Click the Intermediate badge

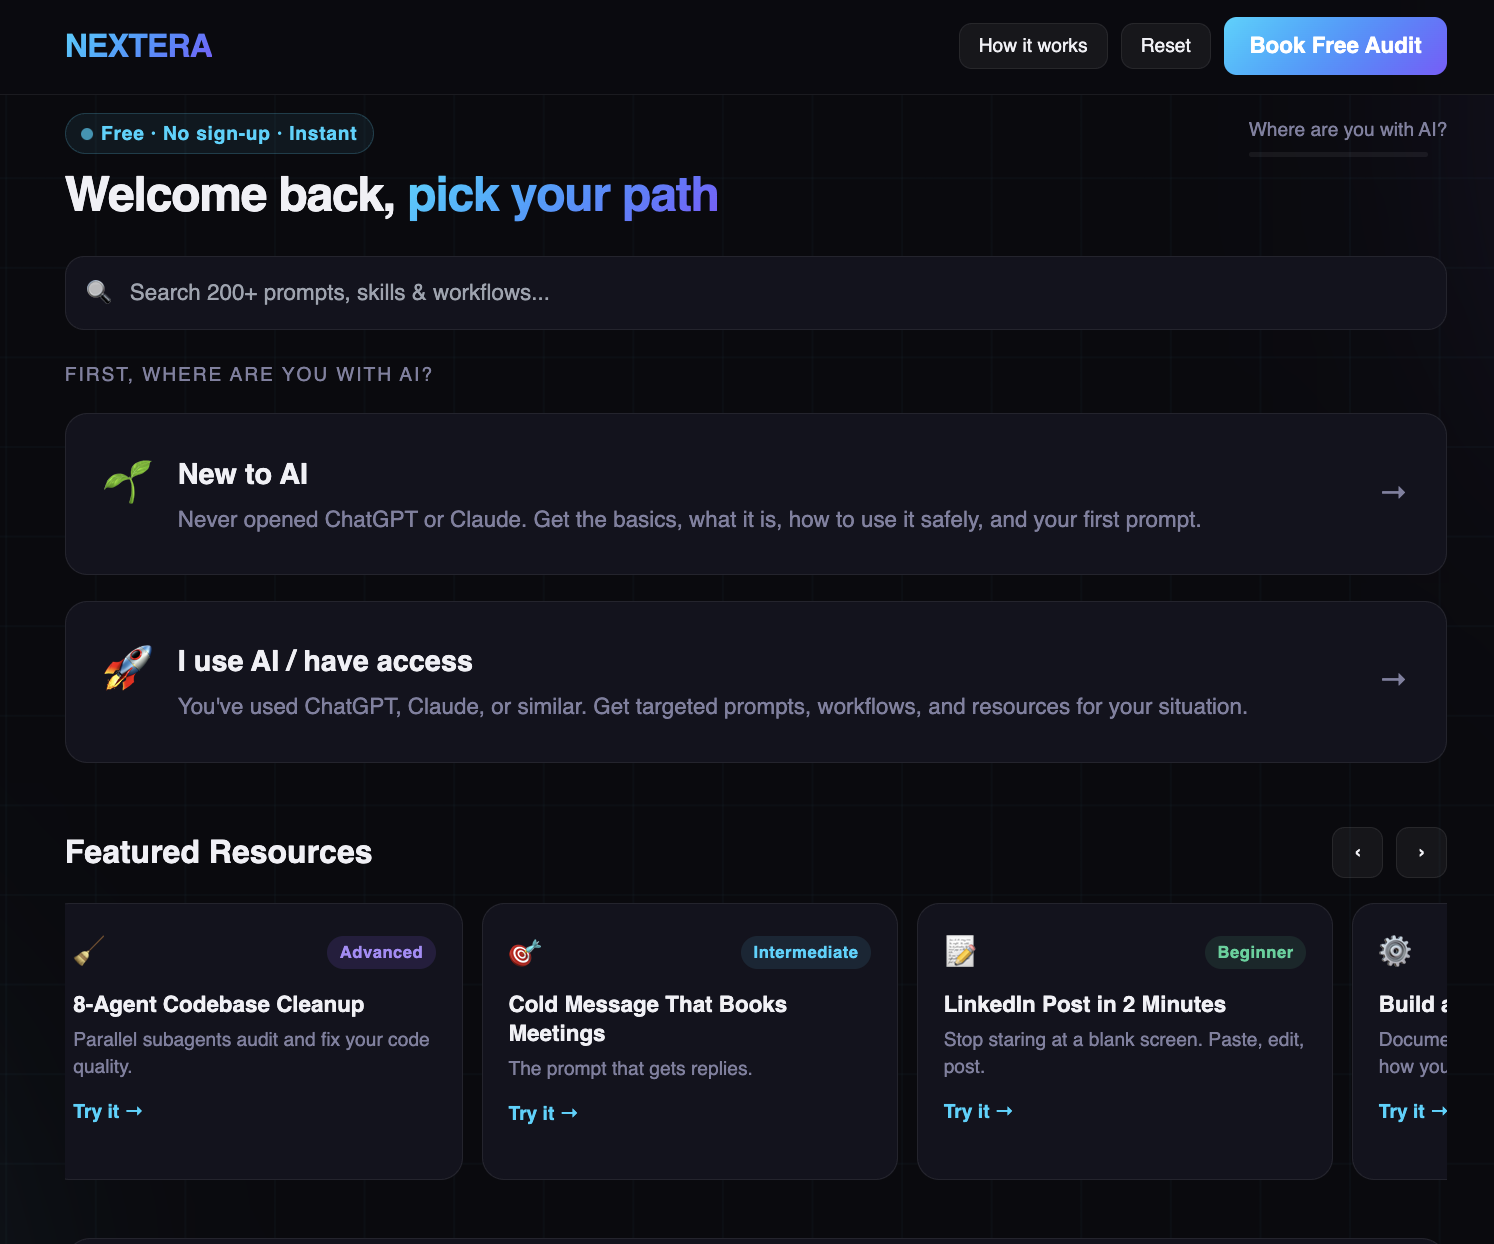pyautogui.click(x=805, y=952)
